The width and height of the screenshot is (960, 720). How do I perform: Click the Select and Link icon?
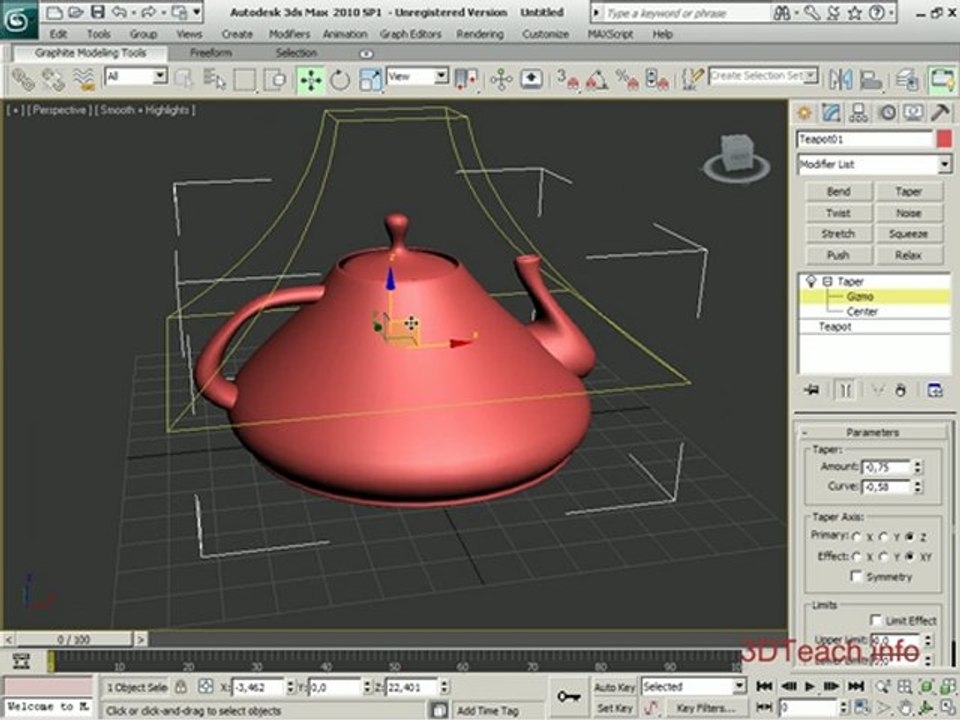point(24,80)
